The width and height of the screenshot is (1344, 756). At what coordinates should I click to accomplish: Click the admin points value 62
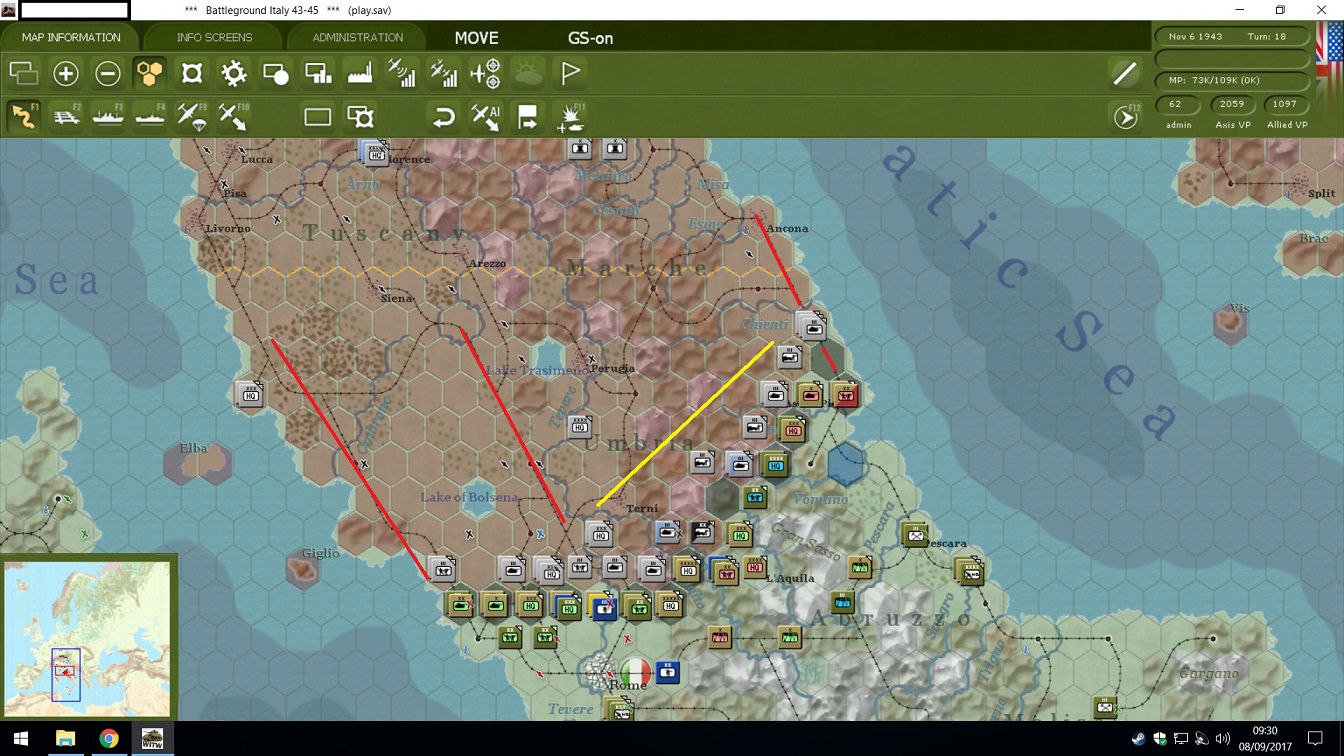(x=1176, y=104)
